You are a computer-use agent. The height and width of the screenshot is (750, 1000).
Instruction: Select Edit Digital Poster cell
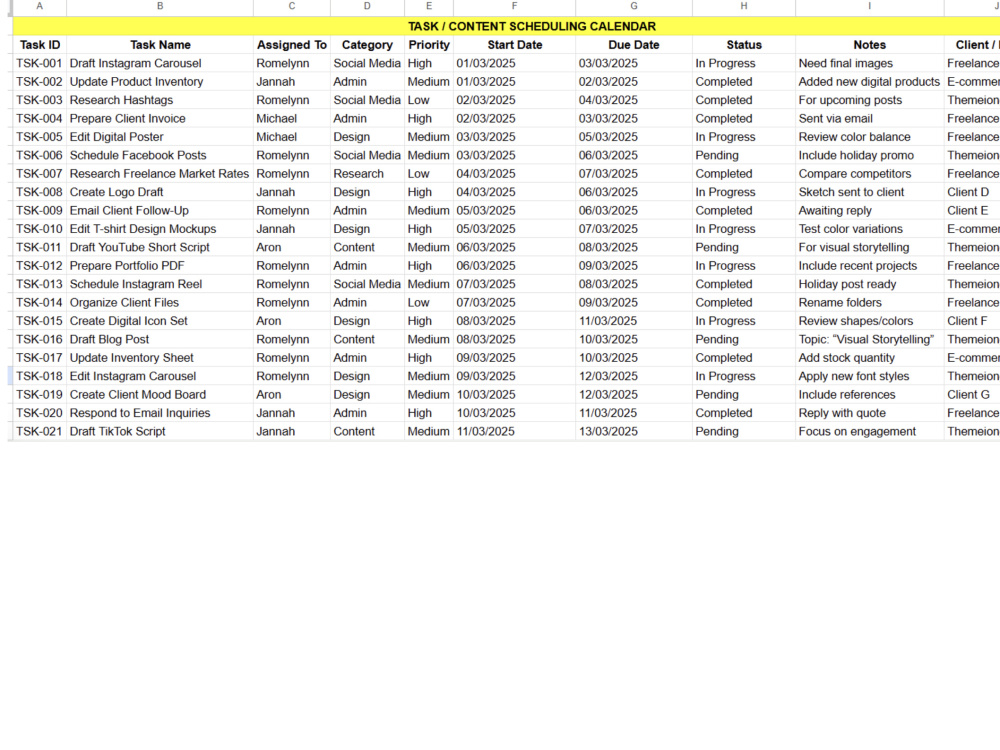point(159,136)
